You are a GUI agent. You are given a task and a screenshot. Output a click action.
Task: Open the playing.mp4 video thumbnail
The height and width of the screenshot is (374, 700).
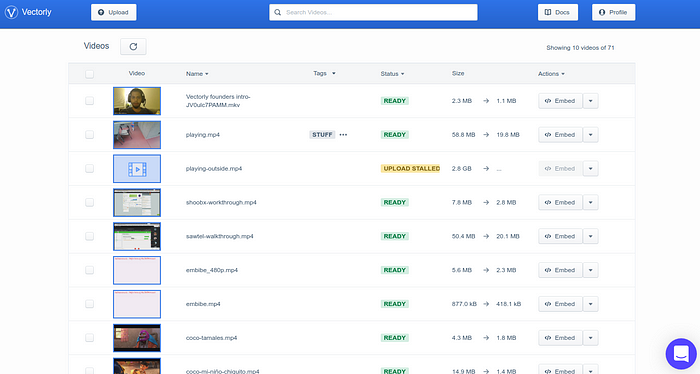click(x=137, y=135)
